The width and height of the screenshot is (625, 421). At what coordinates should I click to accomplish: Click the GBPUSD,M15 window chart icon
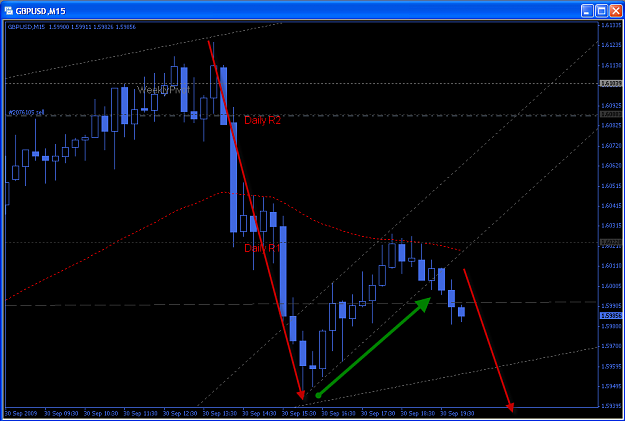click(x=8, y=11)
